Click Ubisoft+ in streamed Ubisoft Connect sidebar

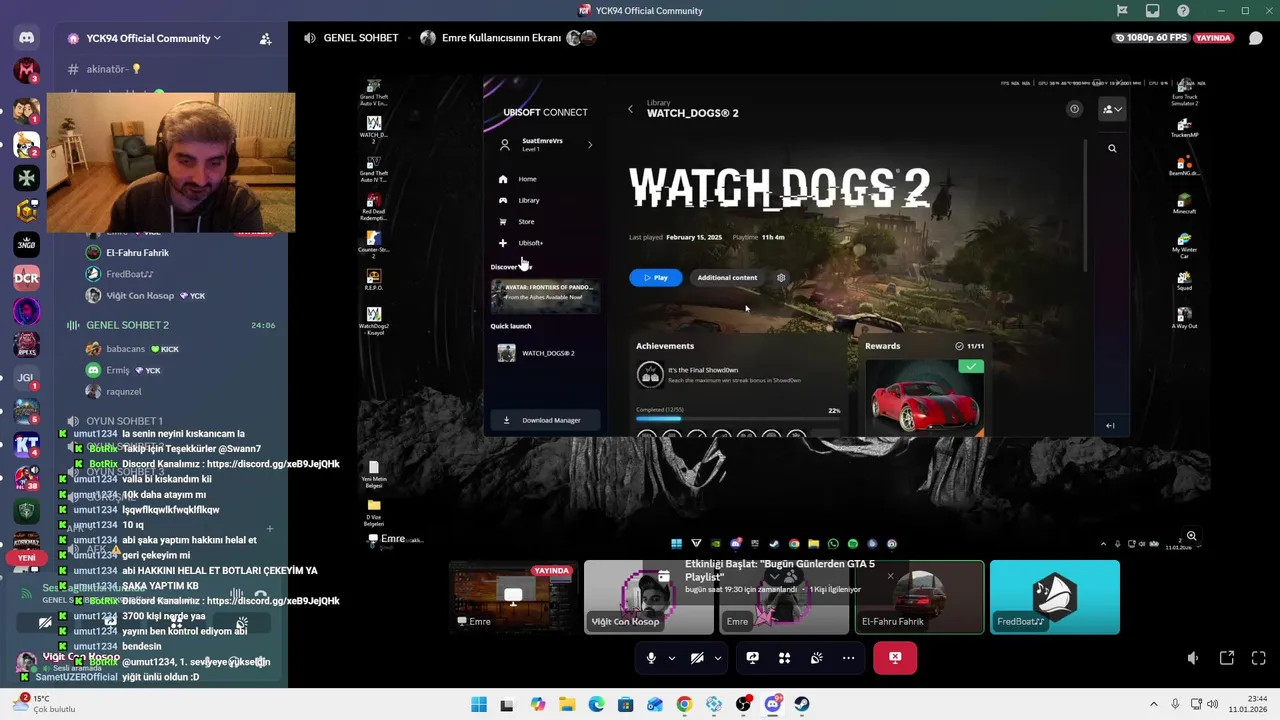tap(530, 243)
